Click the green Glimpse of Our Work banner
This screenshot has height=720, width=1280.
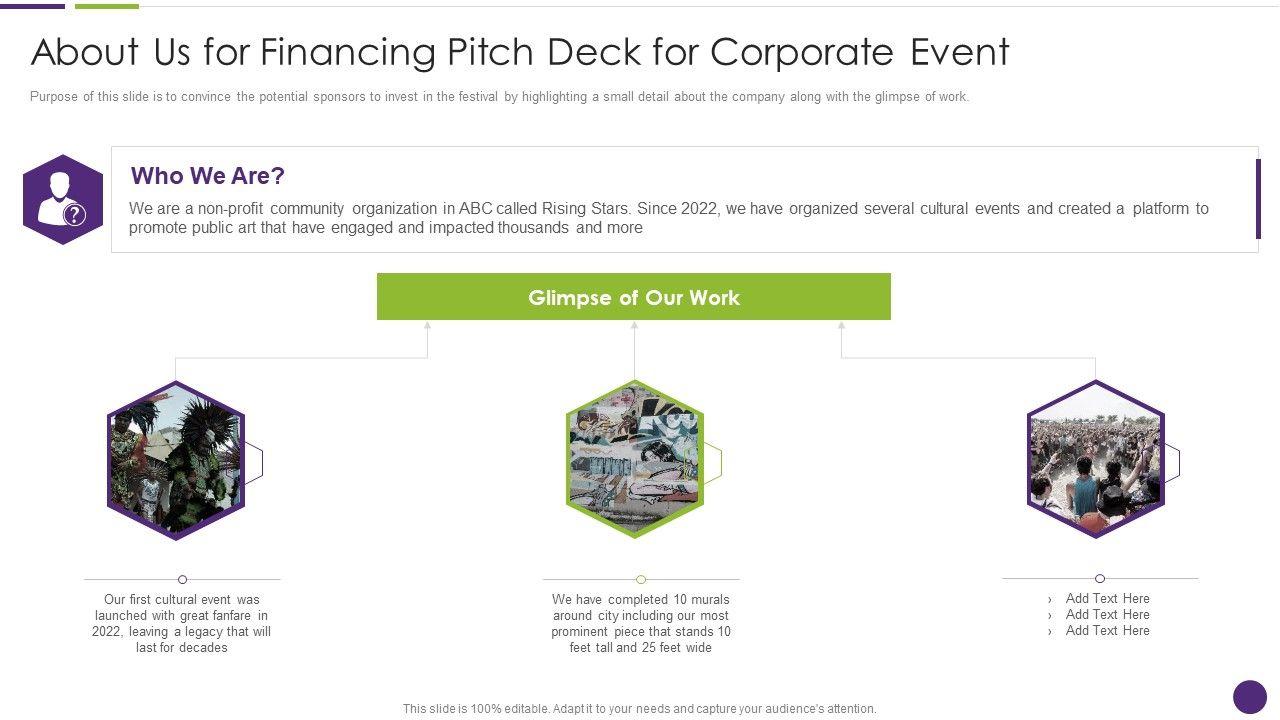(633, 297)
